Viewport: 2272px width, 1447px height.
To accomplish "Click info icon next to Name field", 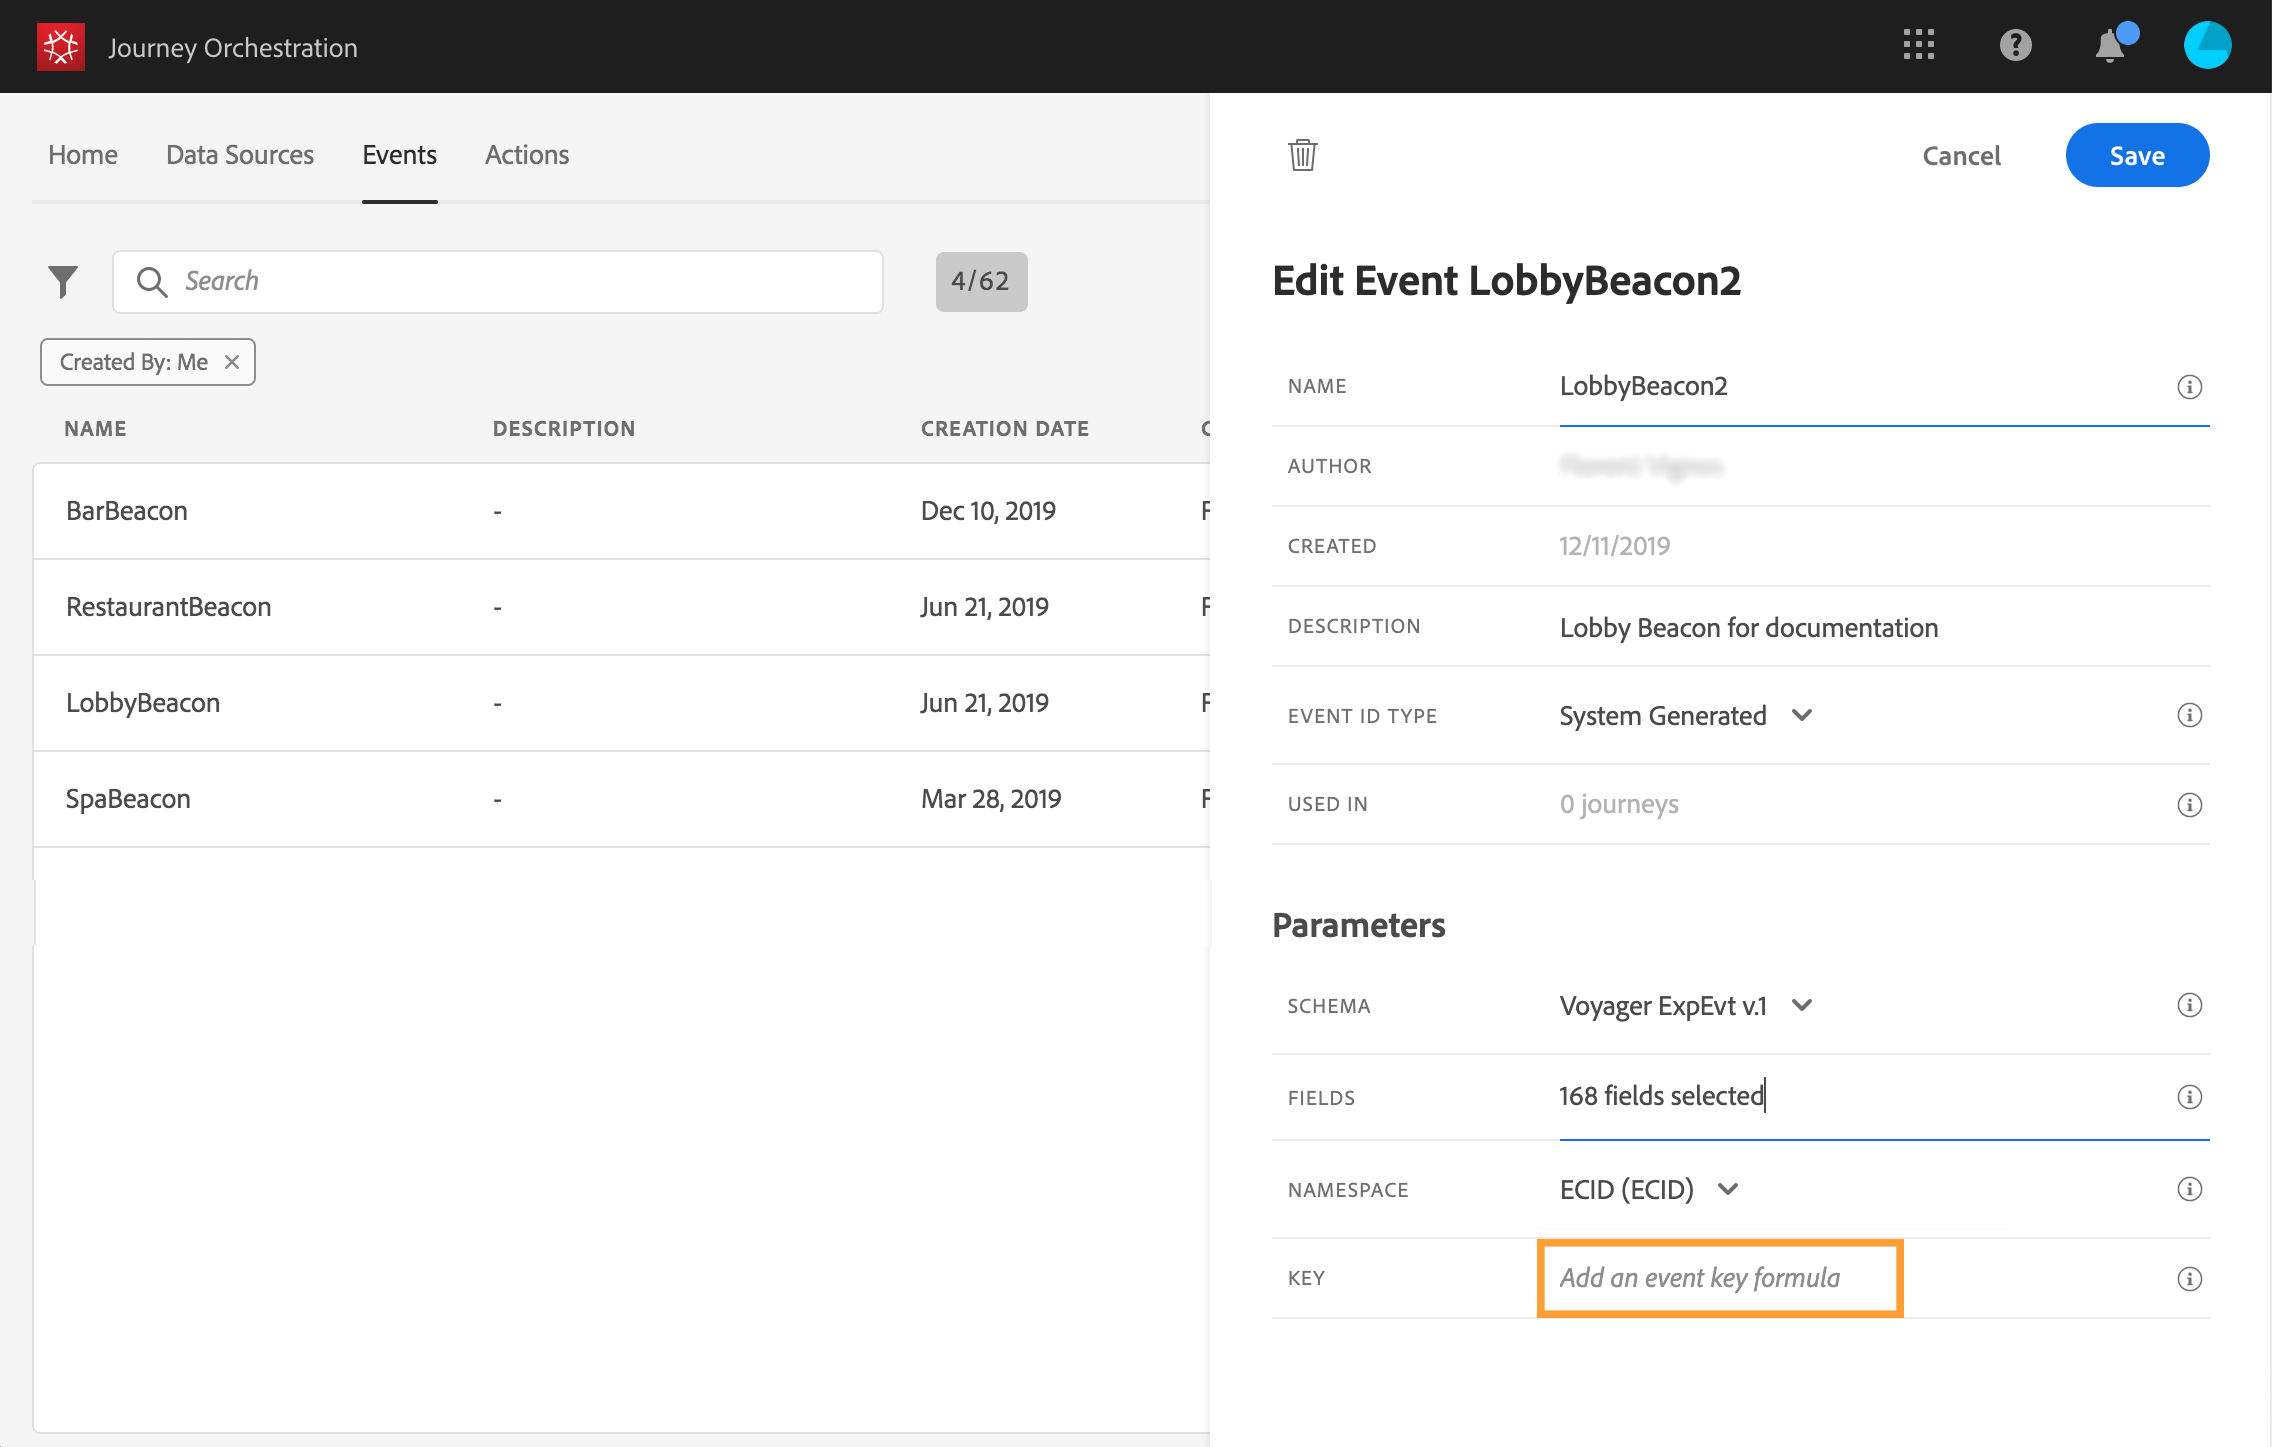I will click(2189, 387).
